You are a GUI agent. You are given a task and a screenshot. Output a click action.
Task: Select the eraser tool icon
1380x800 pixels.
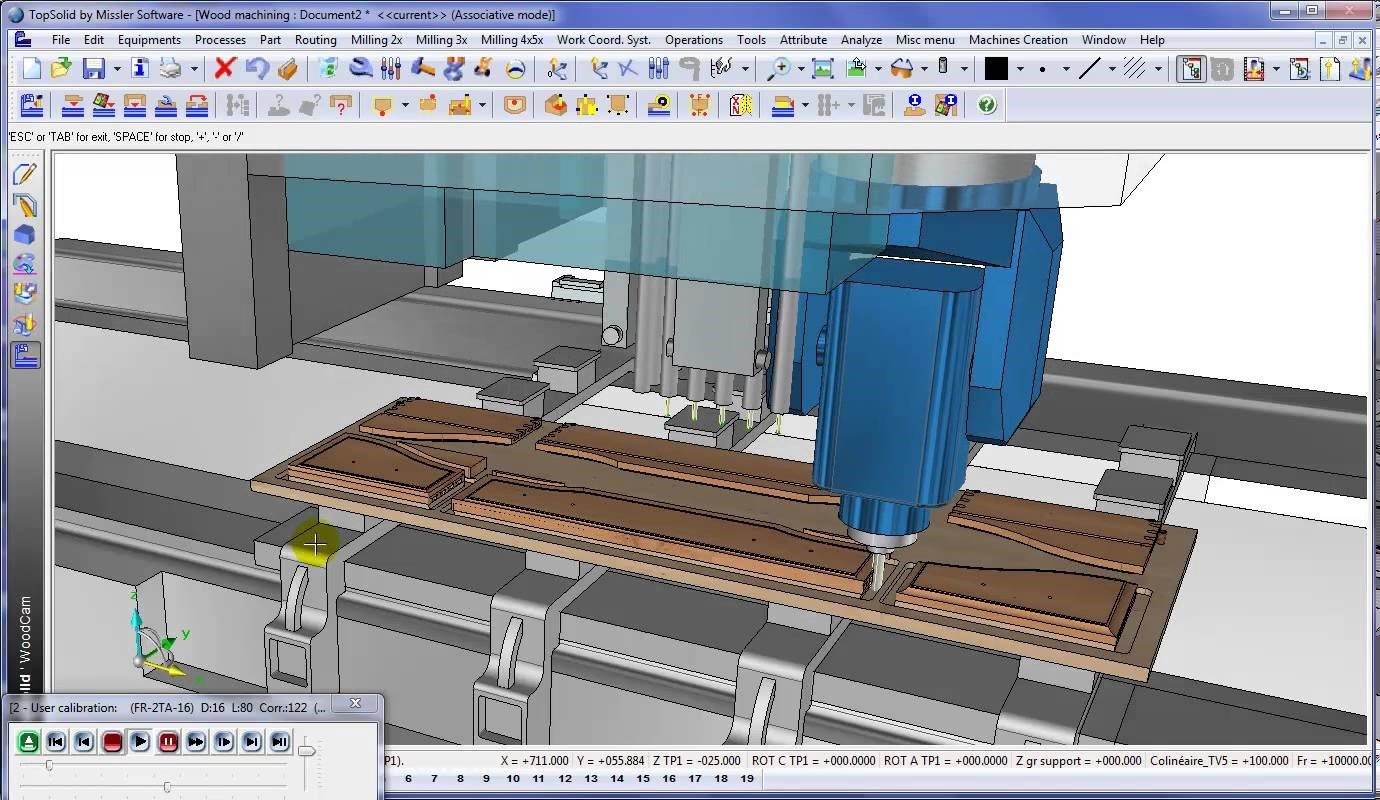(x=287, y=69)
